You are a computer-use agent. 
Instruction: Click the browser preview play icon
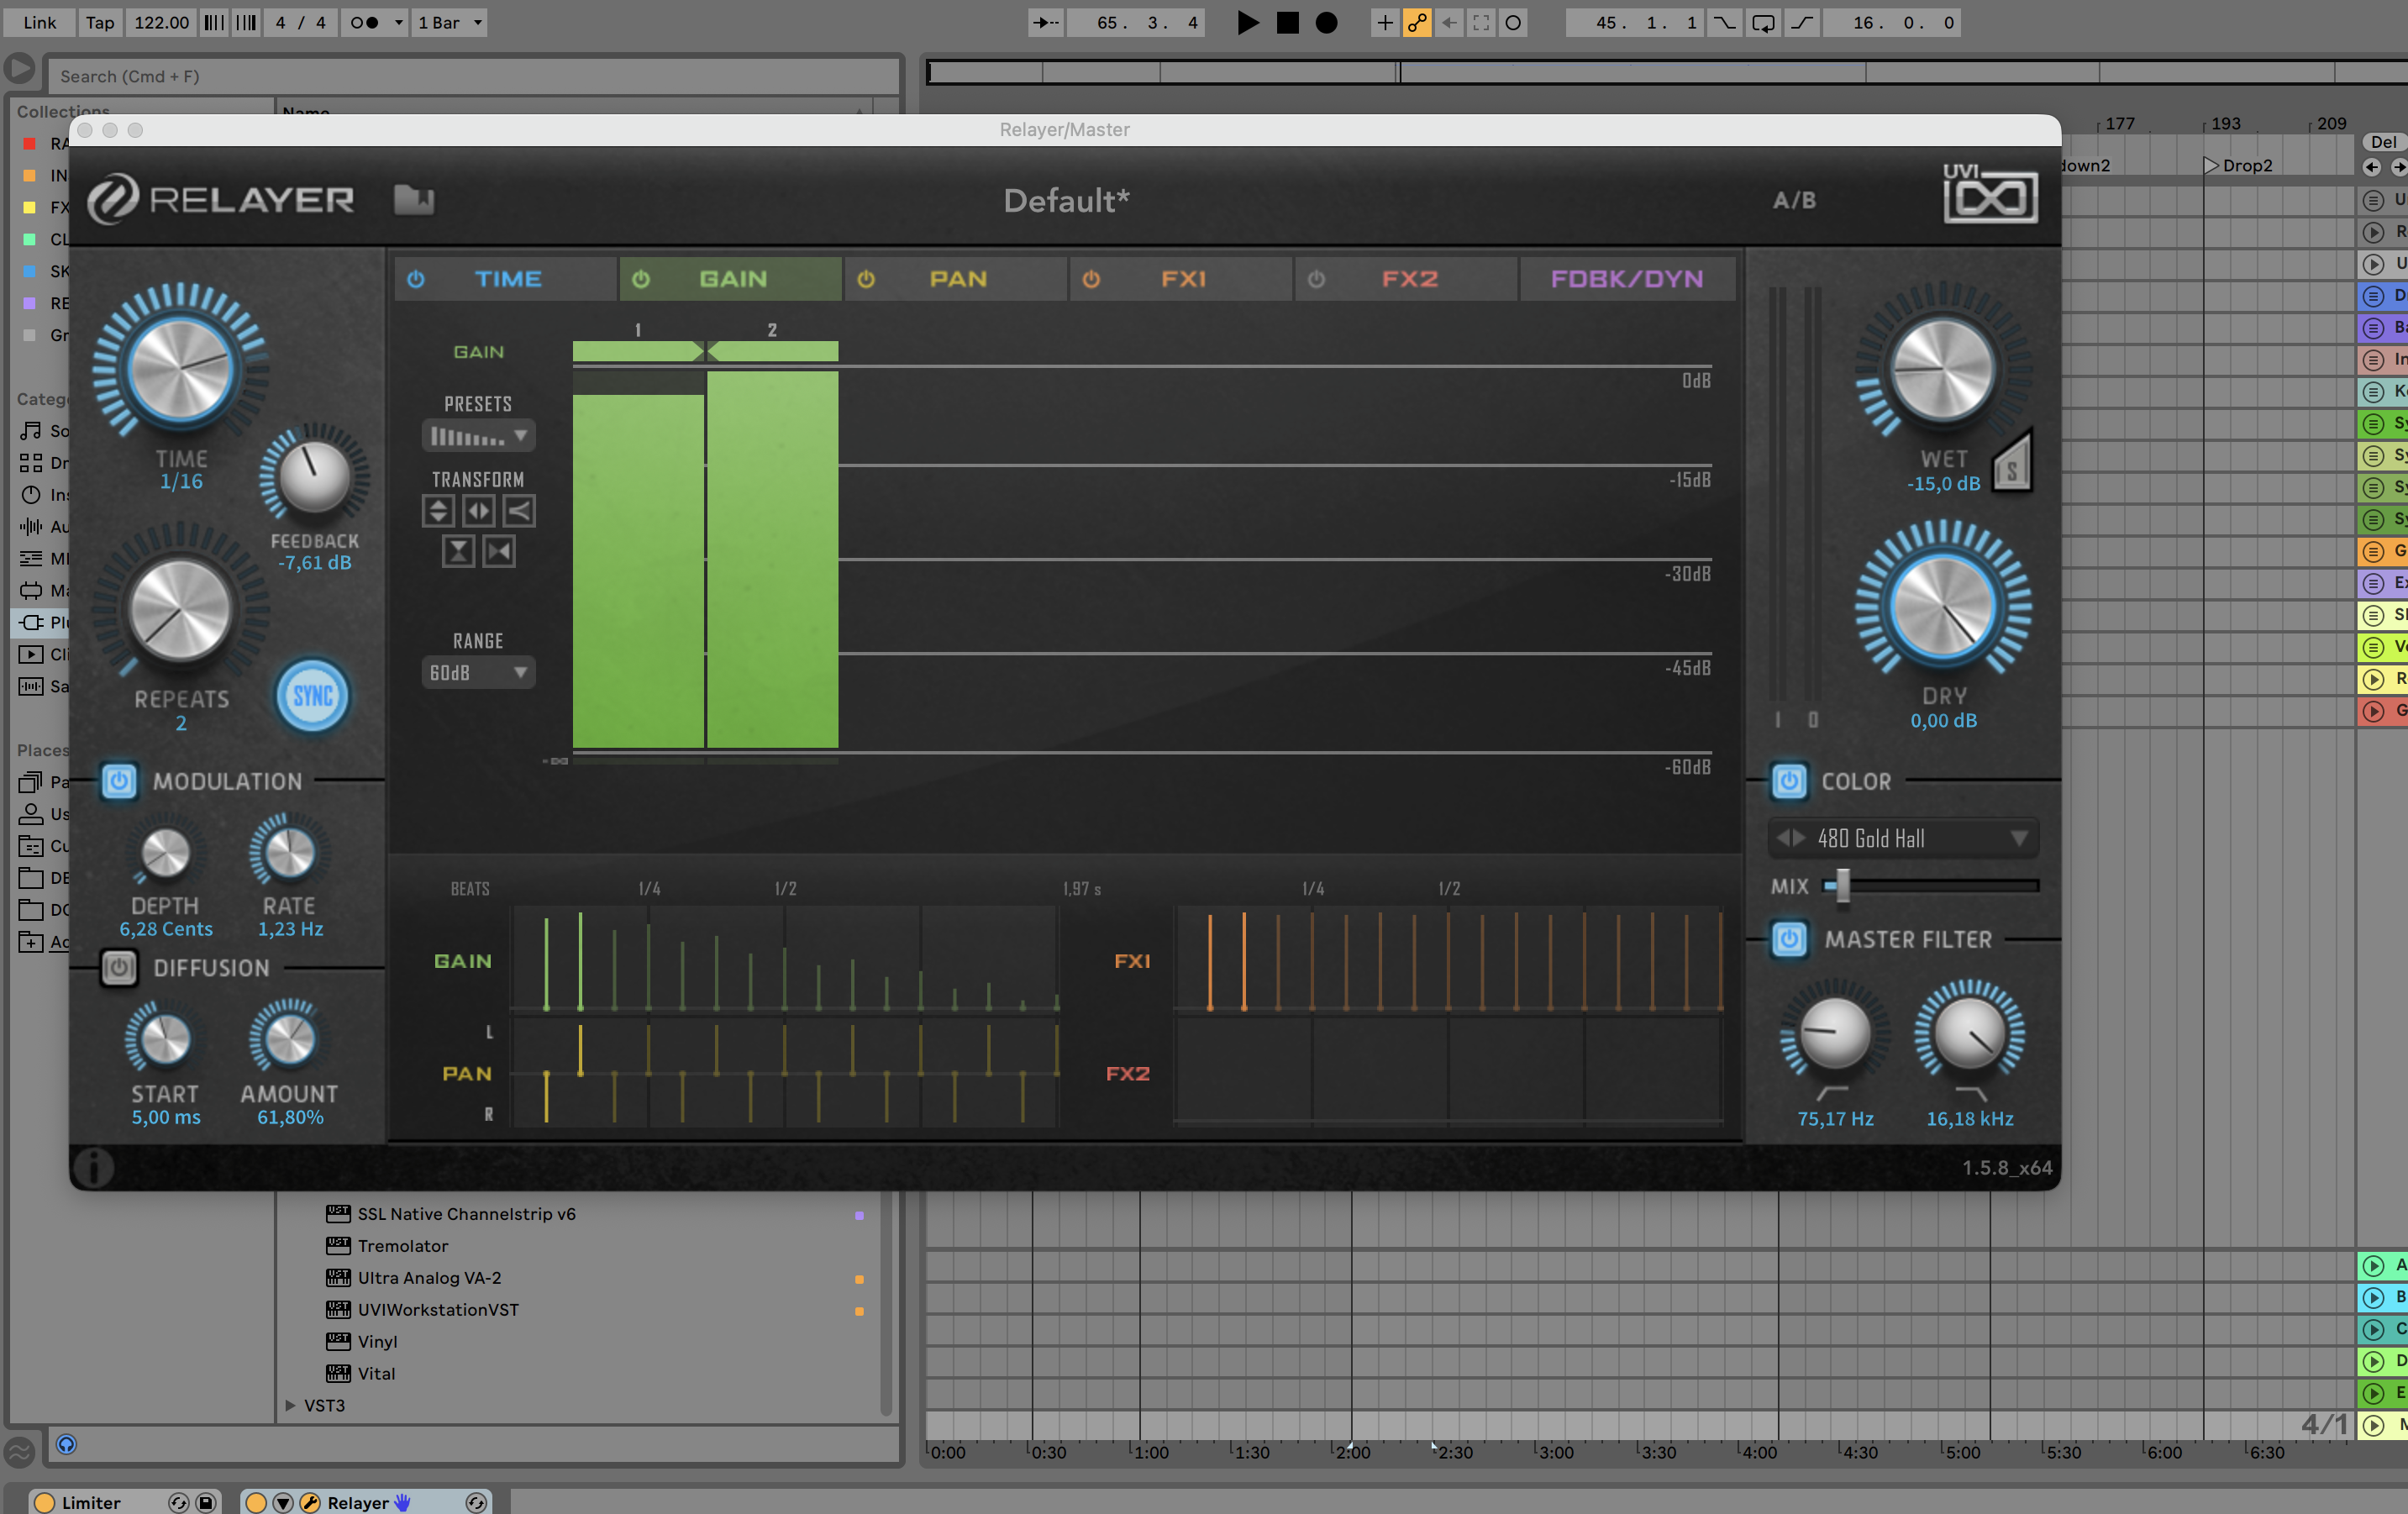click(19, 68)
